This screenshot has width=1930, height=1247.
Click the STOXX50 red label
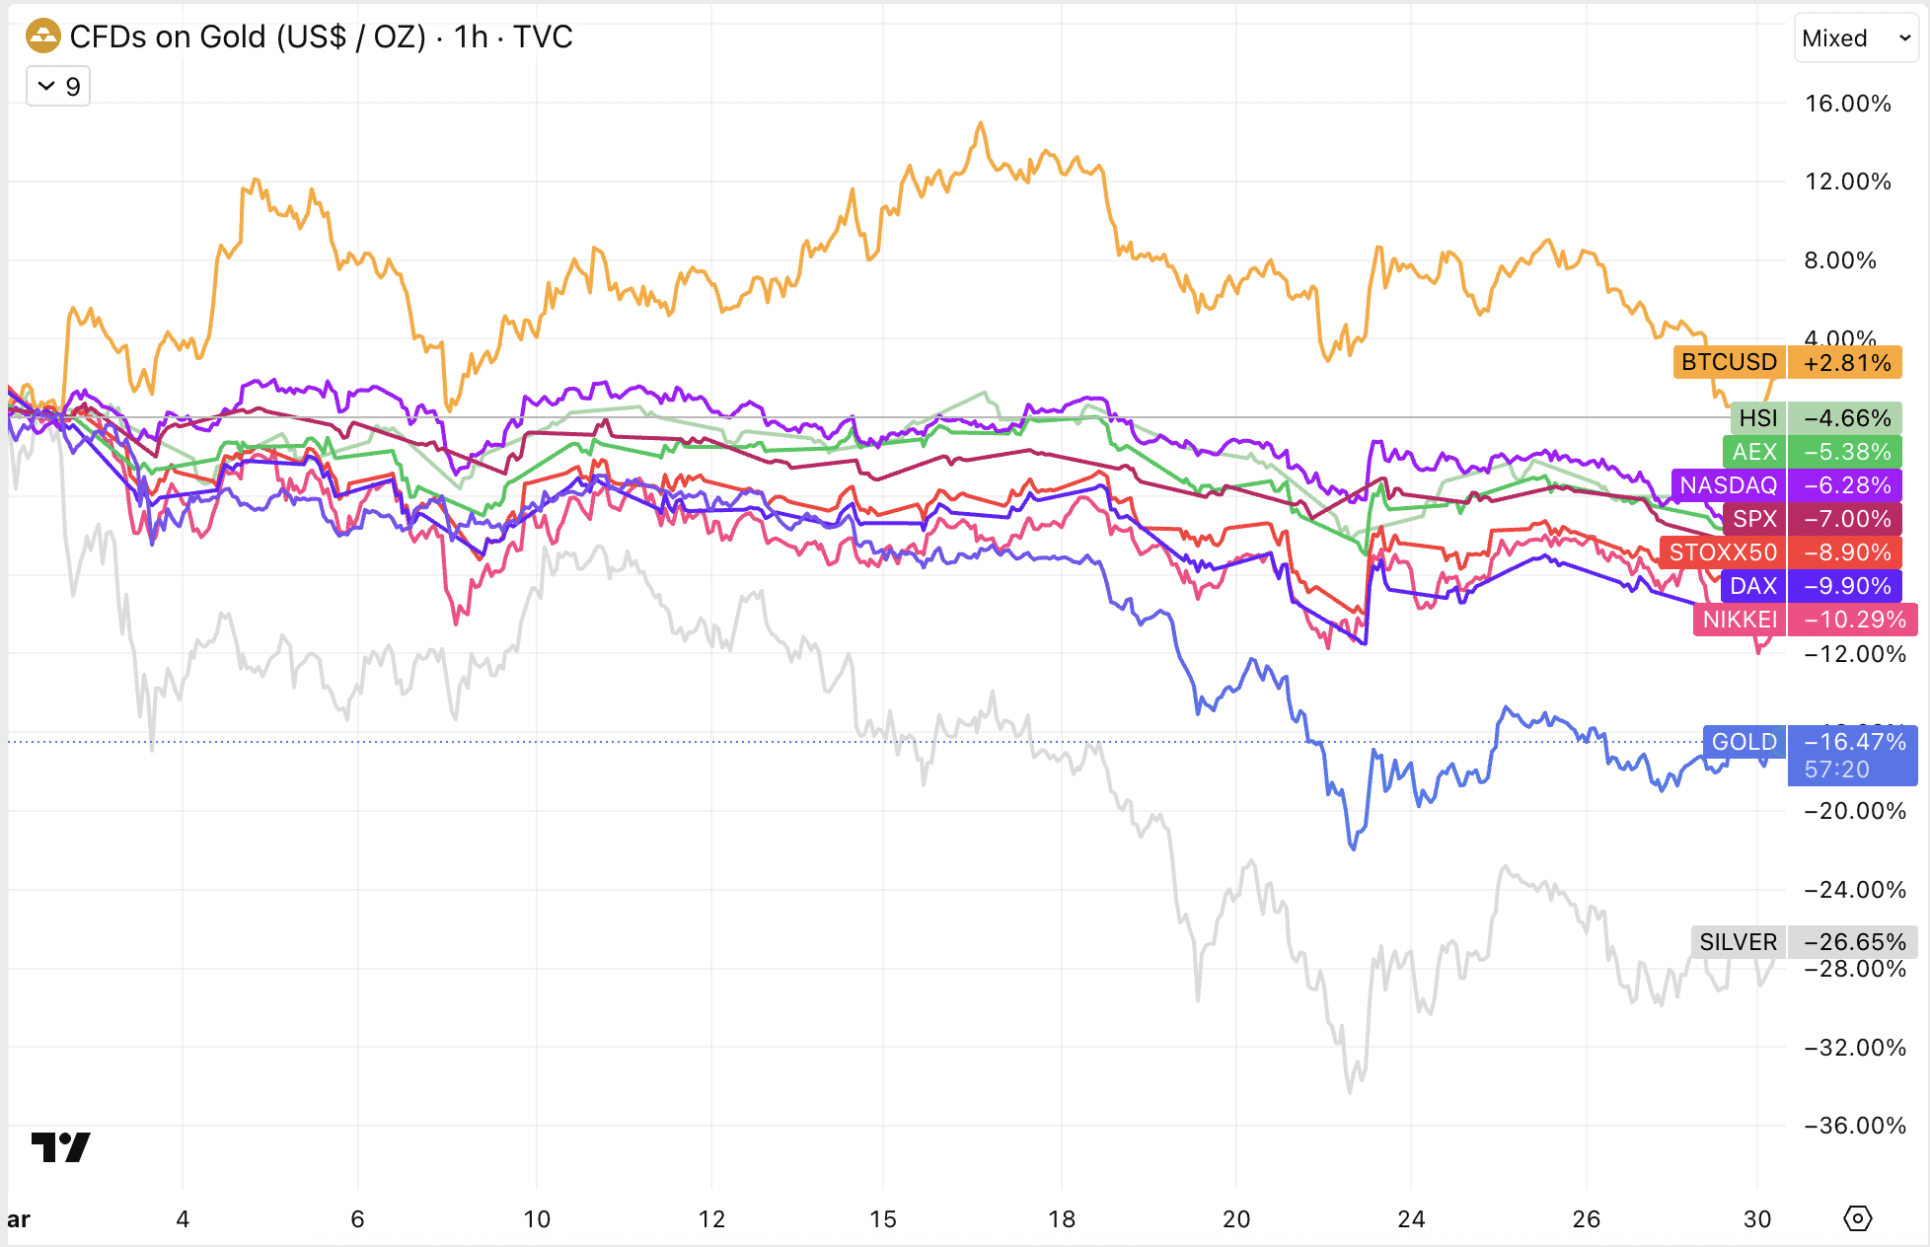pos(1722,552)
